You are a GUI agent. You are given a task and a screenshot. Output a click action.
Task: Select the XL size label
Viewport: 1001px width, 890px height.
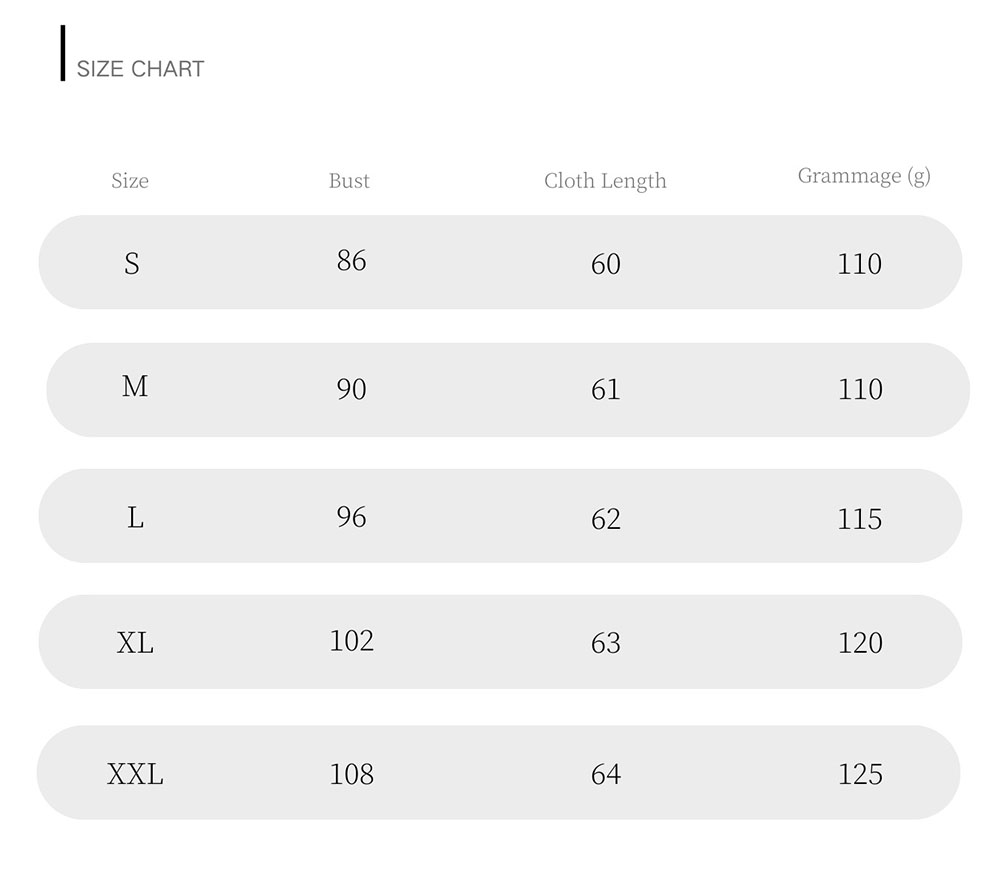point(136,642)
